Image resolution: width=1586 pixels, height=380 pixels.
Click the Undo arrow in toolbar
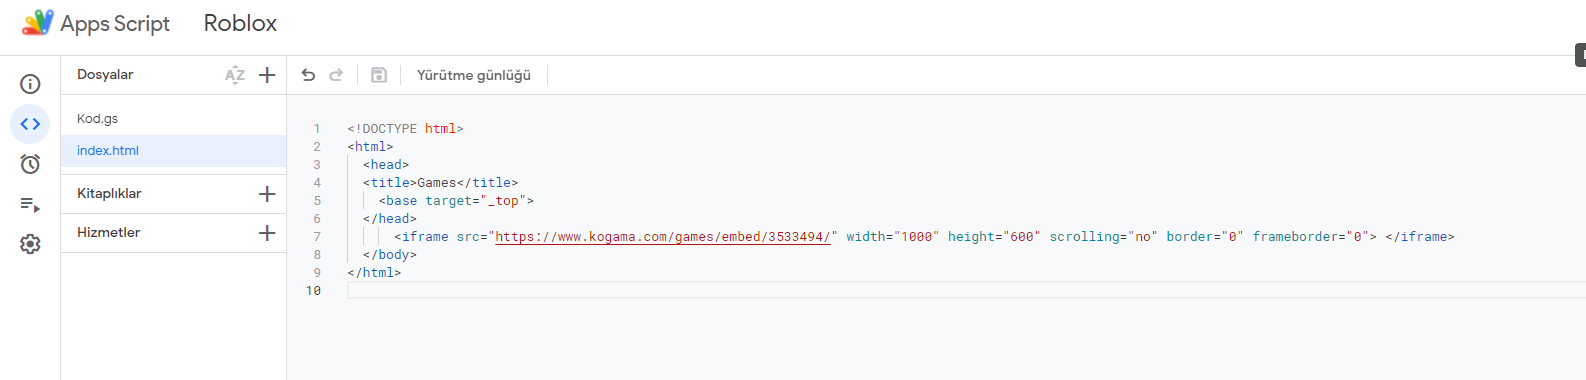click(x=308, y=75)
